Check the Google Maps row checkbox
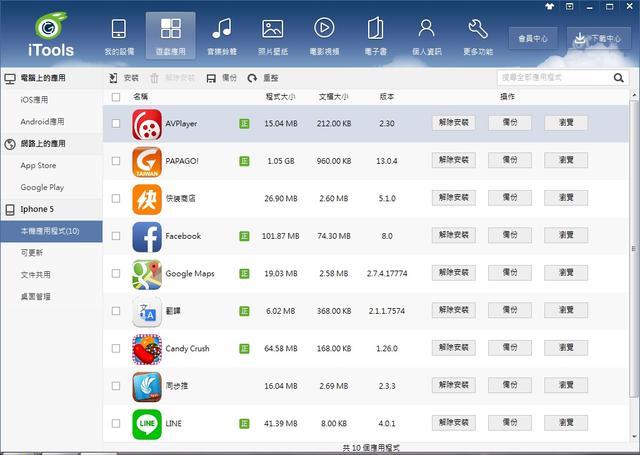 [x=116, y=274]
